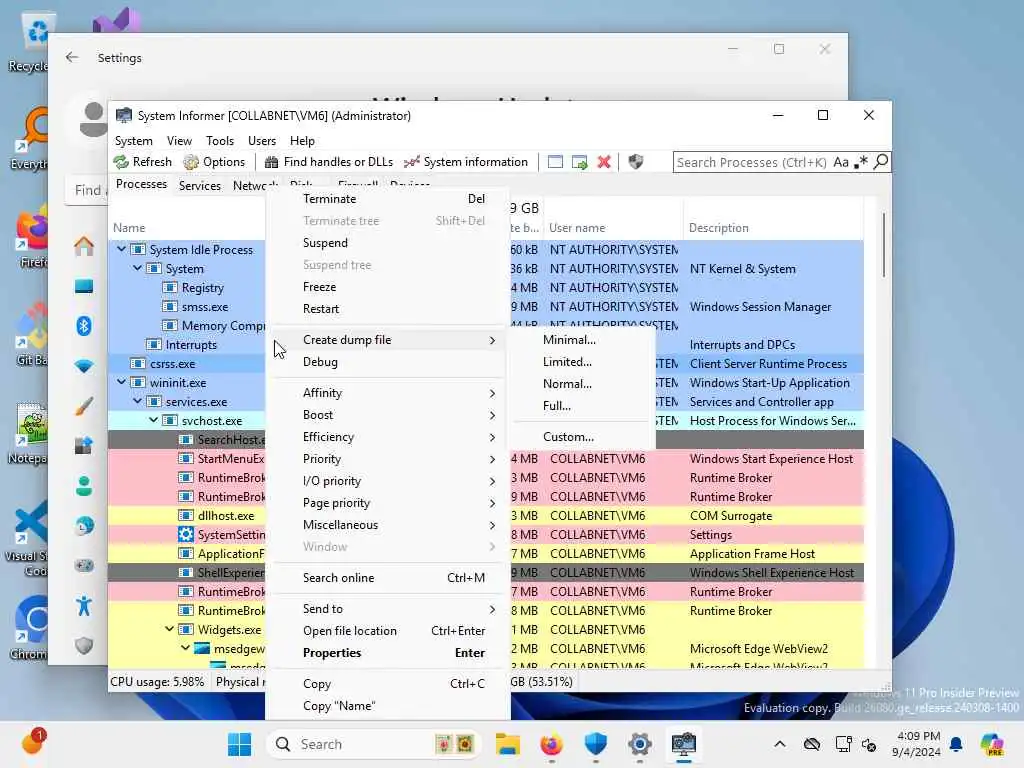
Task: Toggle case-sensitive search Aa icon
Action: pyautogui.click(x=841, y=162)
